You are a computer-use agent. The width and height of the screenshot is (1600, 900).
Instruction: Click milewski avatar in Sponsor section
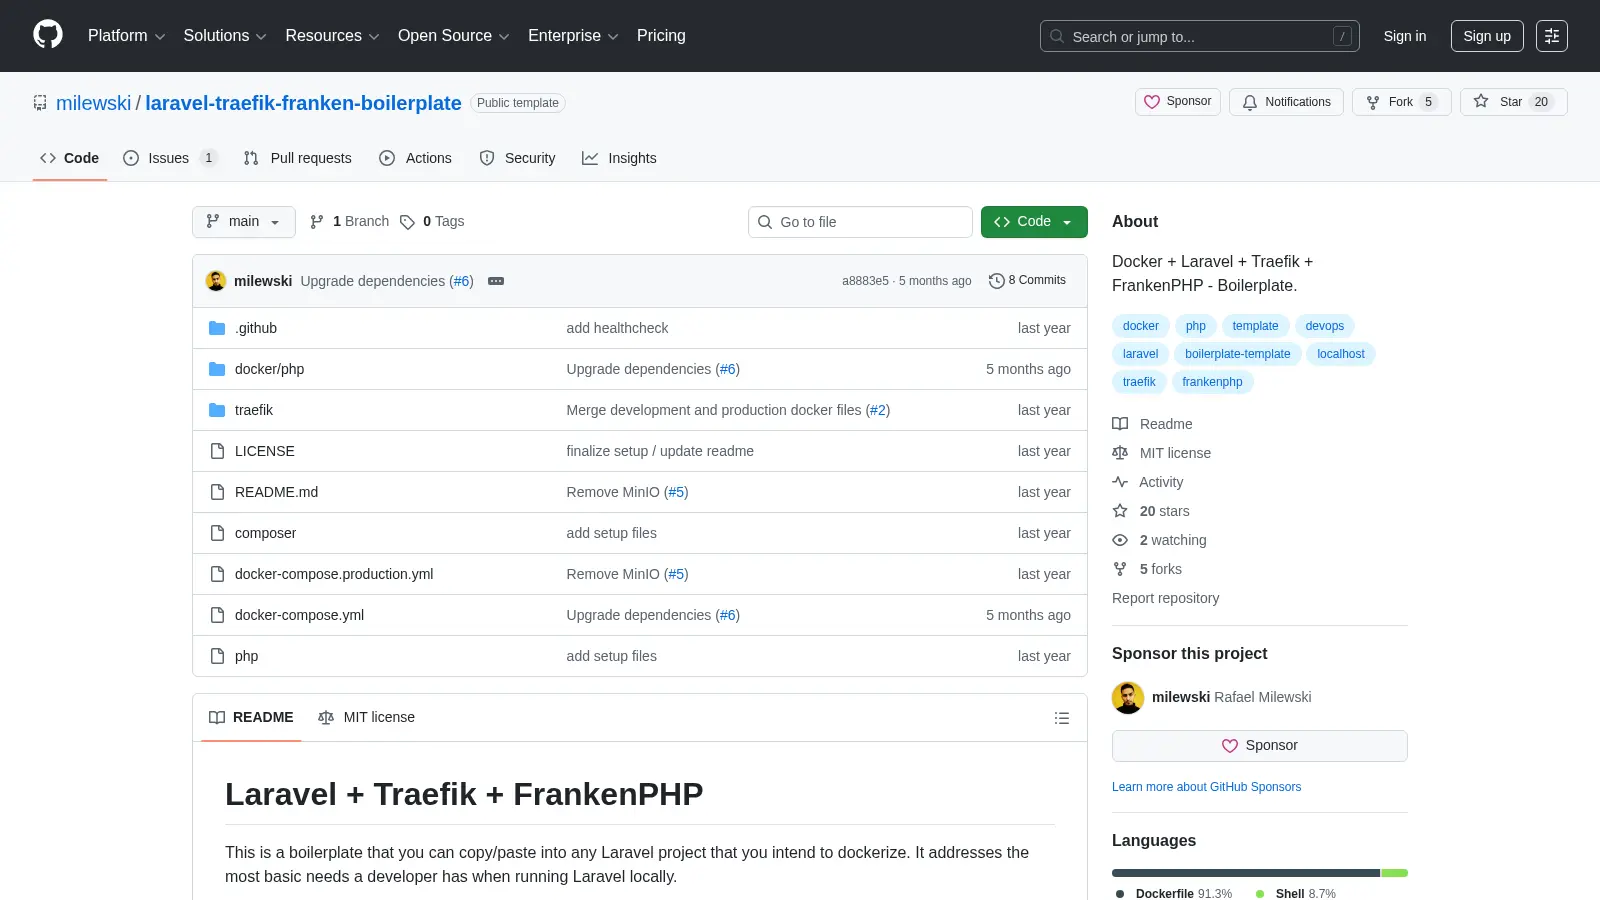coord(1128,698)
